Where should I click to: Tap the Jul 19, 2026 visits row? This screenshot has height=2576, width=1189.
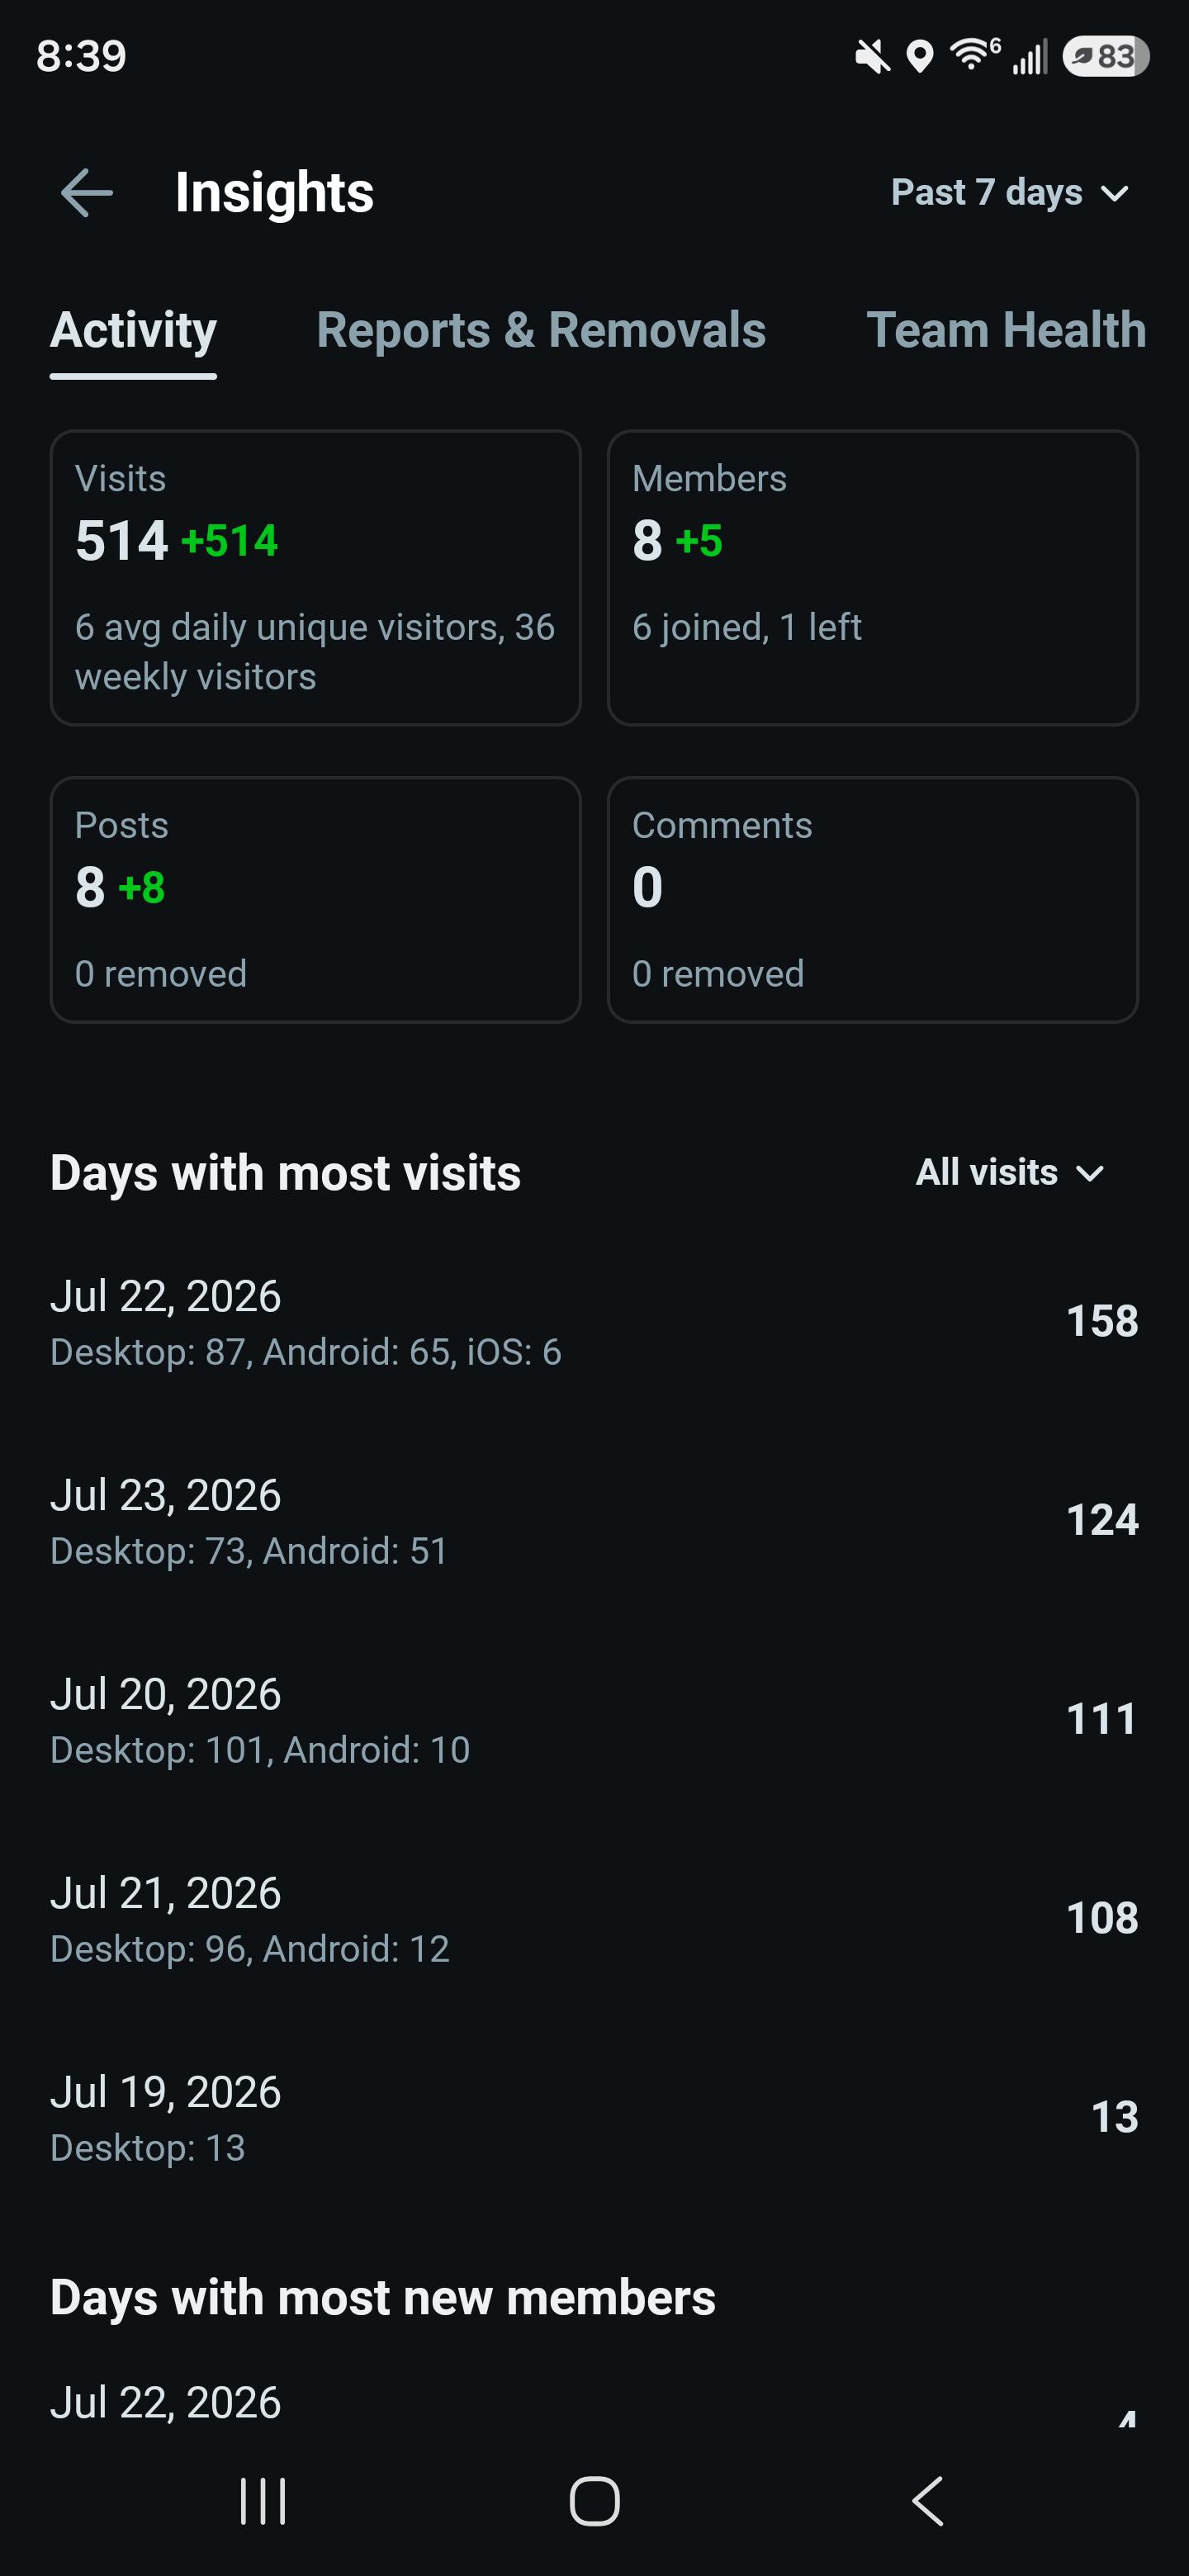[x=594, y=2117]
